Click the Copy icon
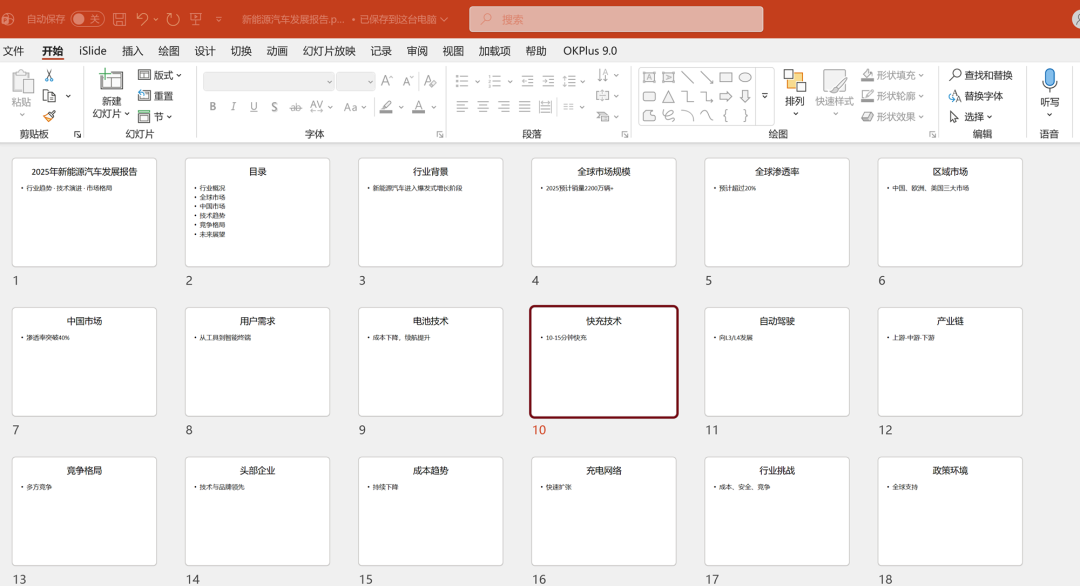This screenshot has height=586, width=1080. 50,96
